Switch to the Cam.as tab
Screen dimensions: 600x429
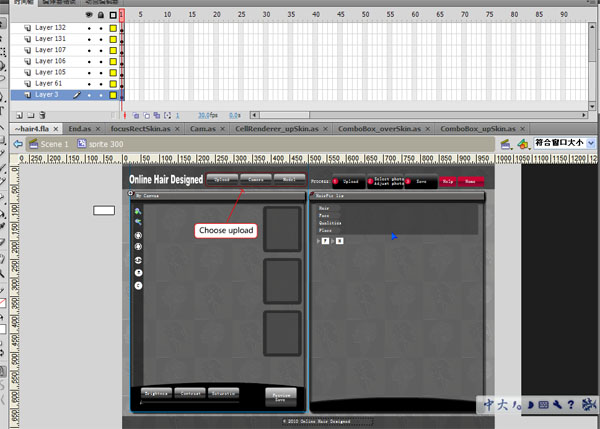203,129
